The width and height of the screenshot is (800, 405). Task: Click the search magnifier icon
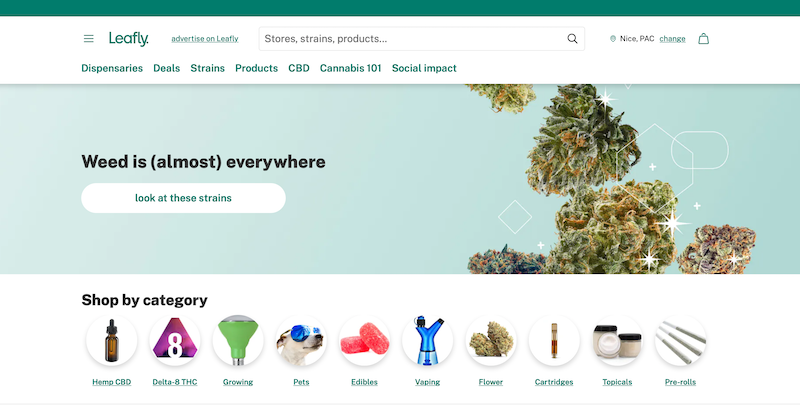click(x=572, y=39)
